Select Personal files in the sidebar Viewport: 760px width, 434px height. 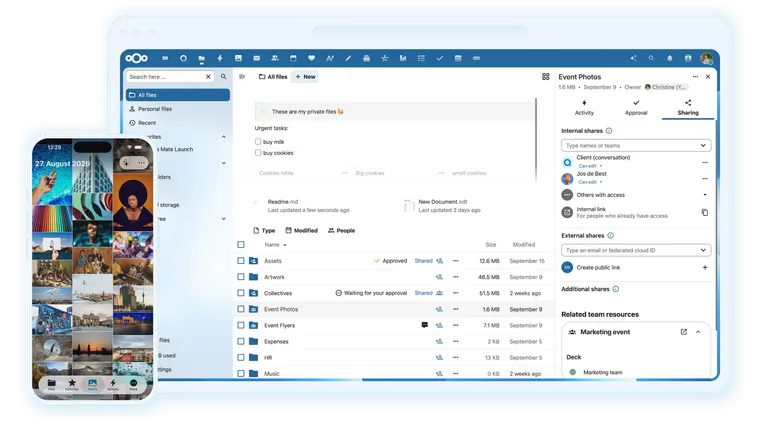point(178,109)
